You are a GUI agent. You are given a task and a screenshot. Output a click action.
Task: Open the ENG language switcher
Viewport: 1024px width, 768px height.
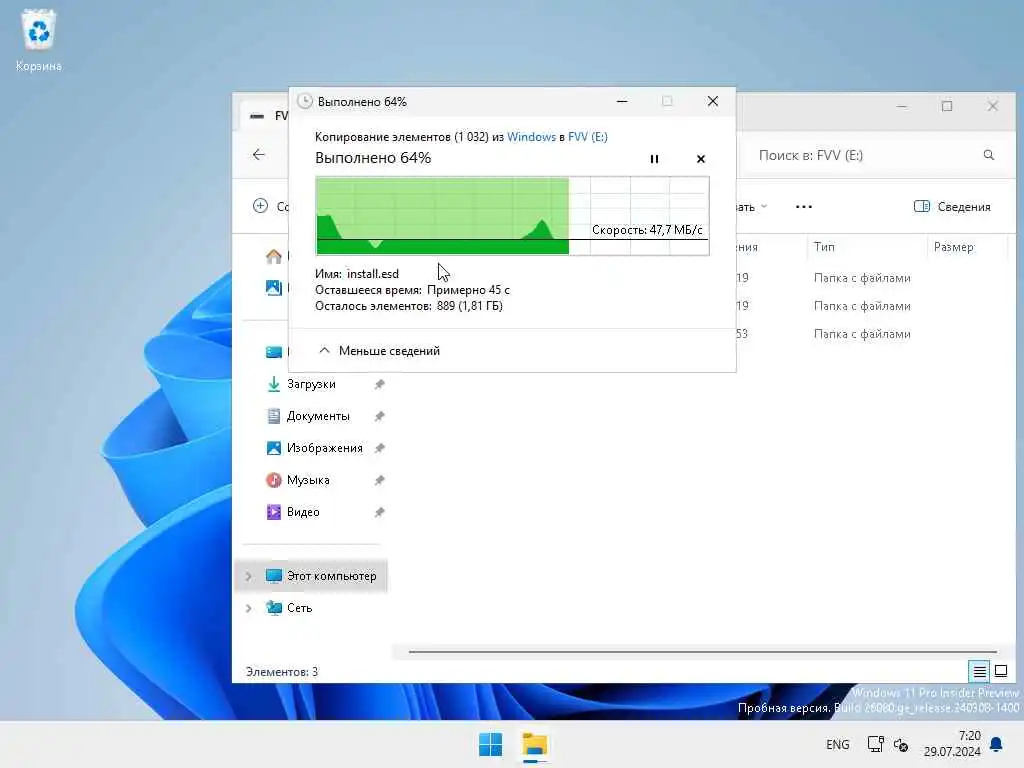pyautogui.click(x=837, y=744)
